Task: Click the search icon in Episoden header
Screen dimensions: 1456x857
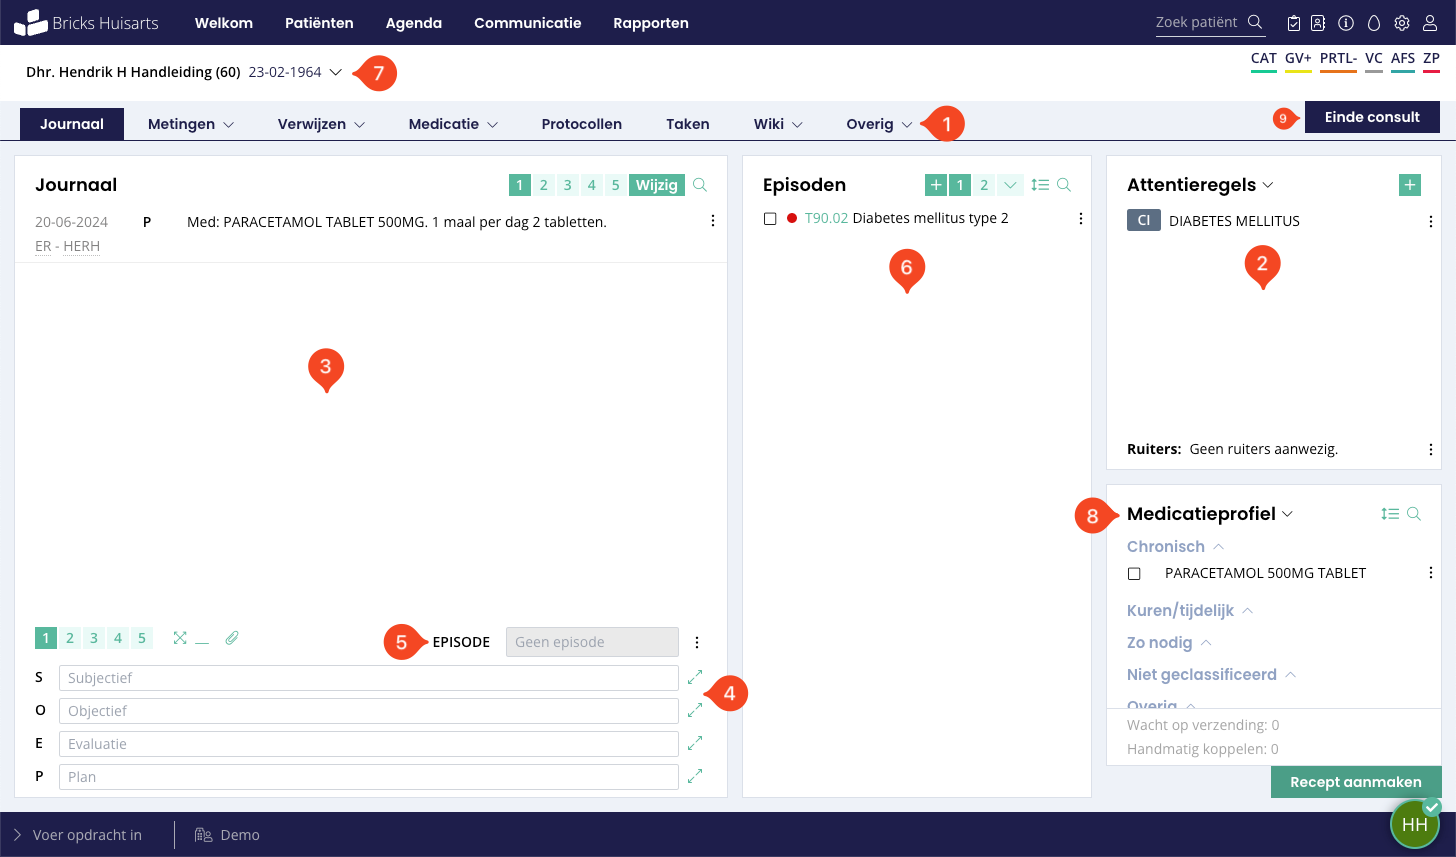Action: coord(1064,185)
